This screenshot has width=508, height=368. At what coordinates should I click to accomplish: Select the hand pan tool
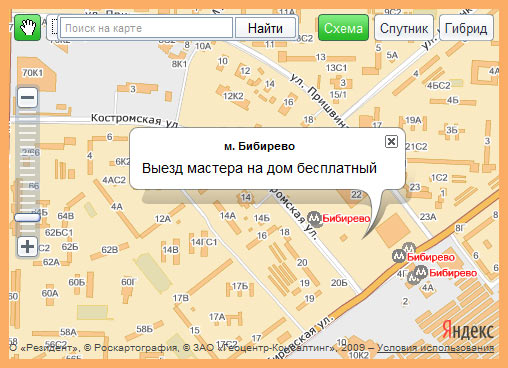[x=27, y=28]
